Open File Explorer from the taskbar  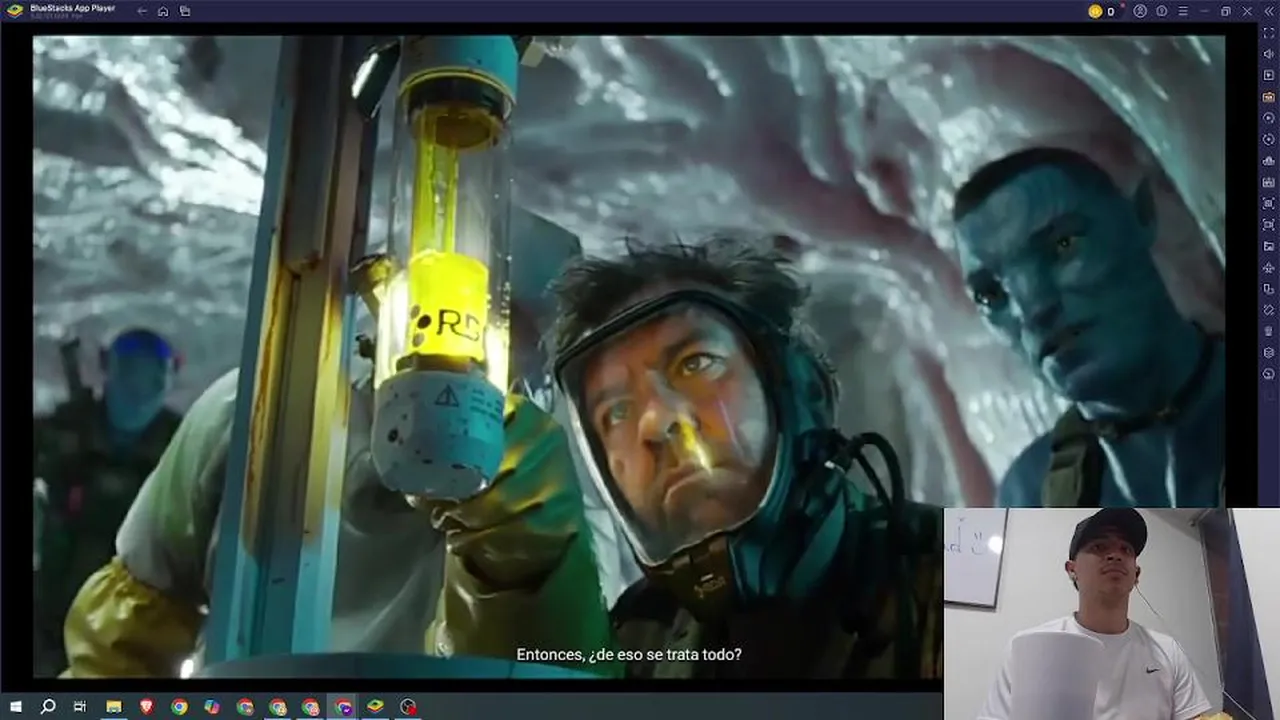tap(114, 707)
